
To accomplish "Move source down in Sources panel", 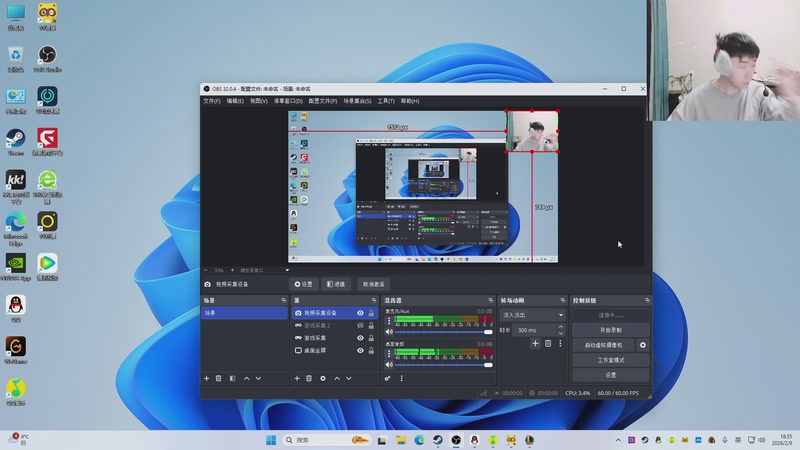I will [348, 379].
